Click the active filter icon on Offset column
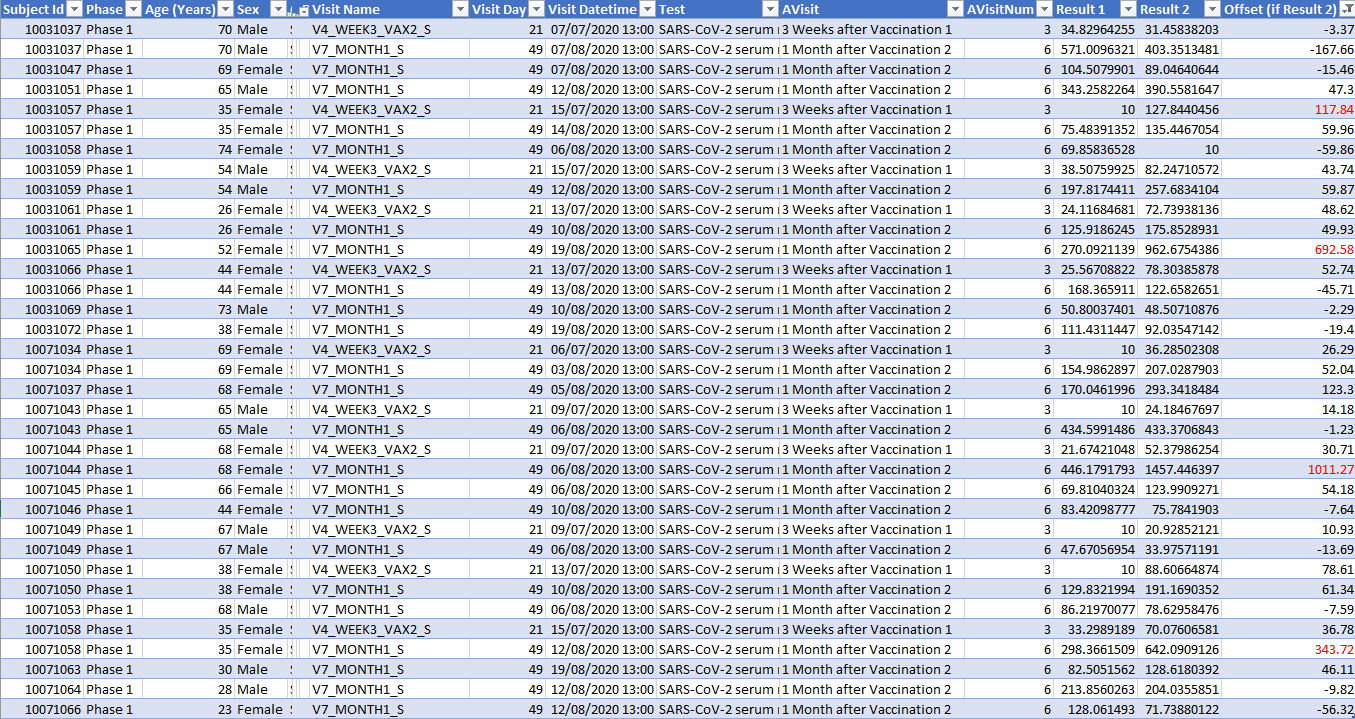Screen dimensions: 1355x719 click(1346, 9)
